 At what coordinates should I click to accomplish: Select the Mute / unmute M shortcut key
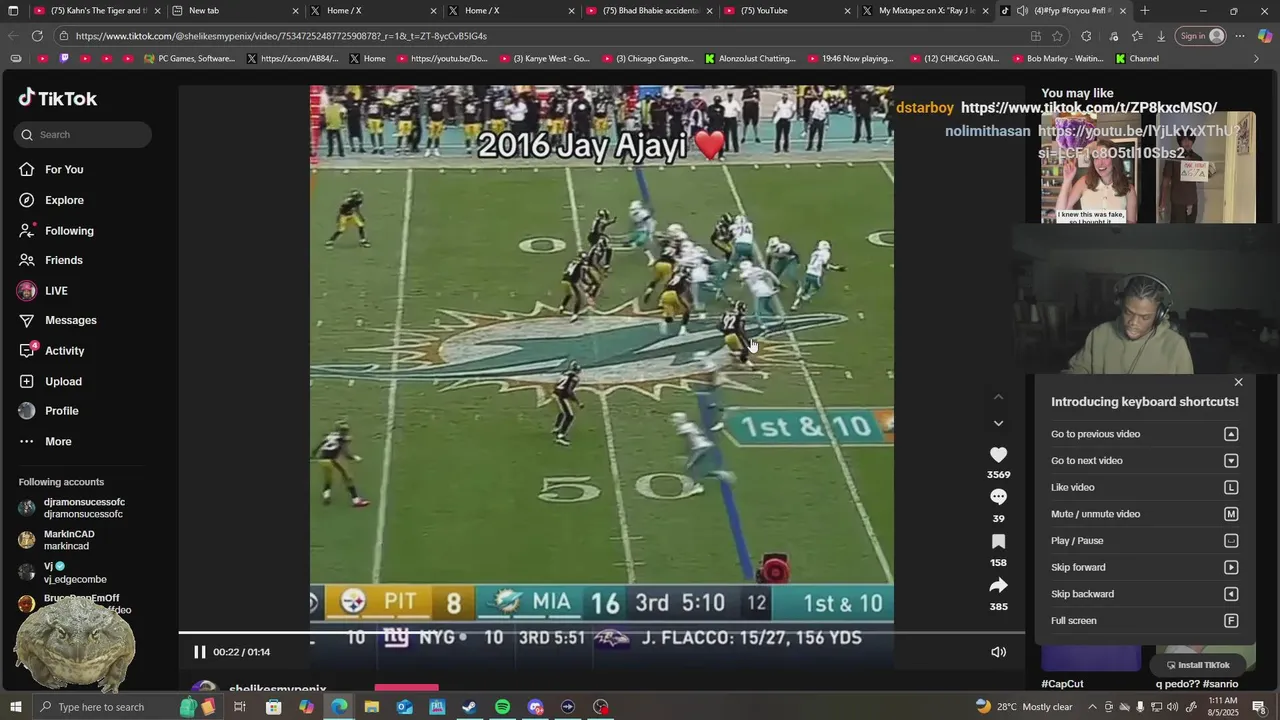pyautogui.click(x=1231, y=514)
